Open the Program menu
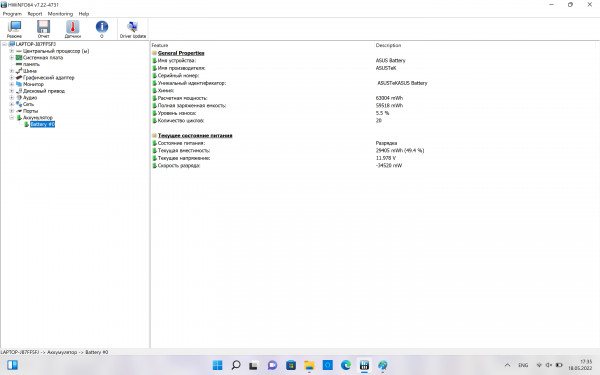 [12, 14]
